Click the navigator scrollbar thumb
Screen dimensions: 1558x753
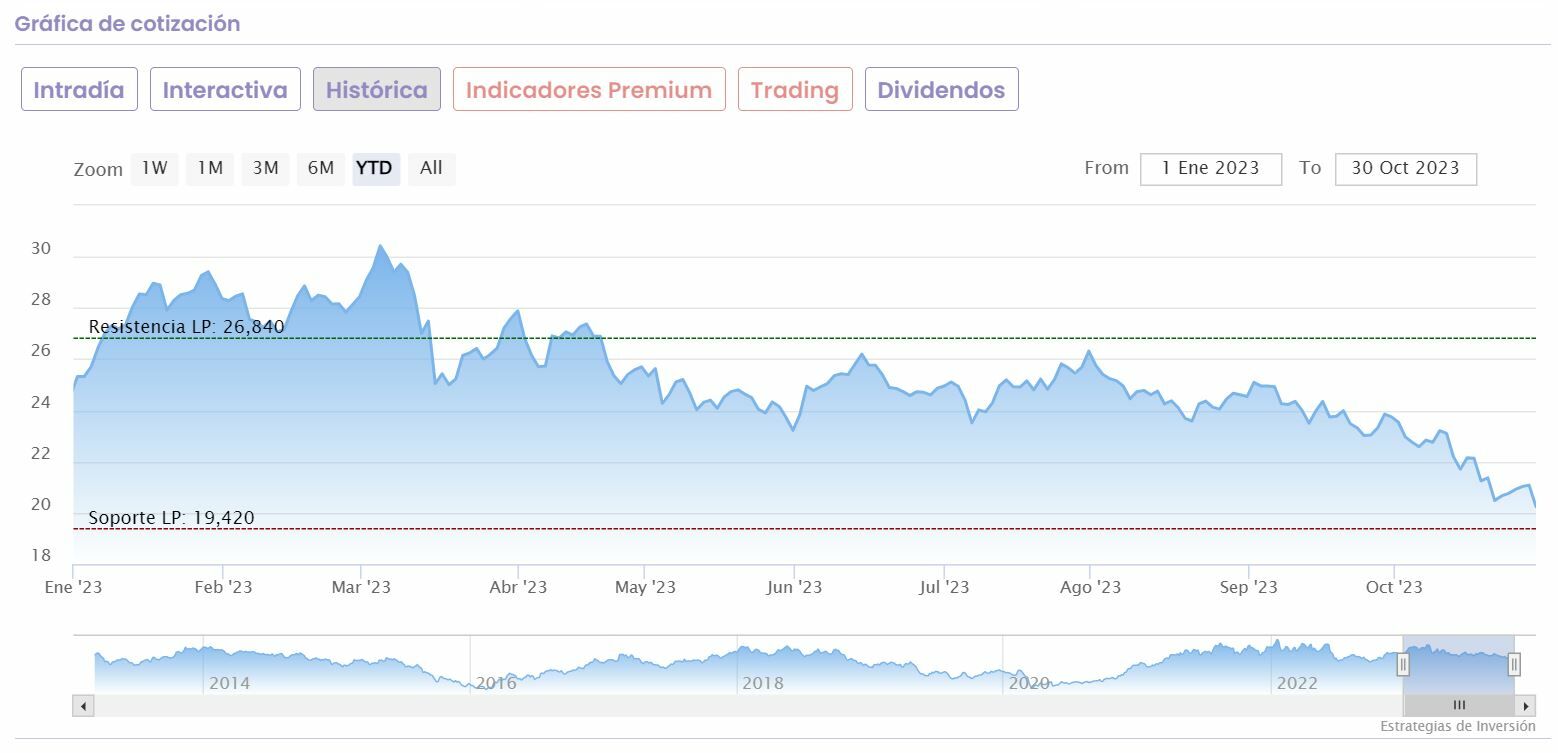click(1458, 706)
